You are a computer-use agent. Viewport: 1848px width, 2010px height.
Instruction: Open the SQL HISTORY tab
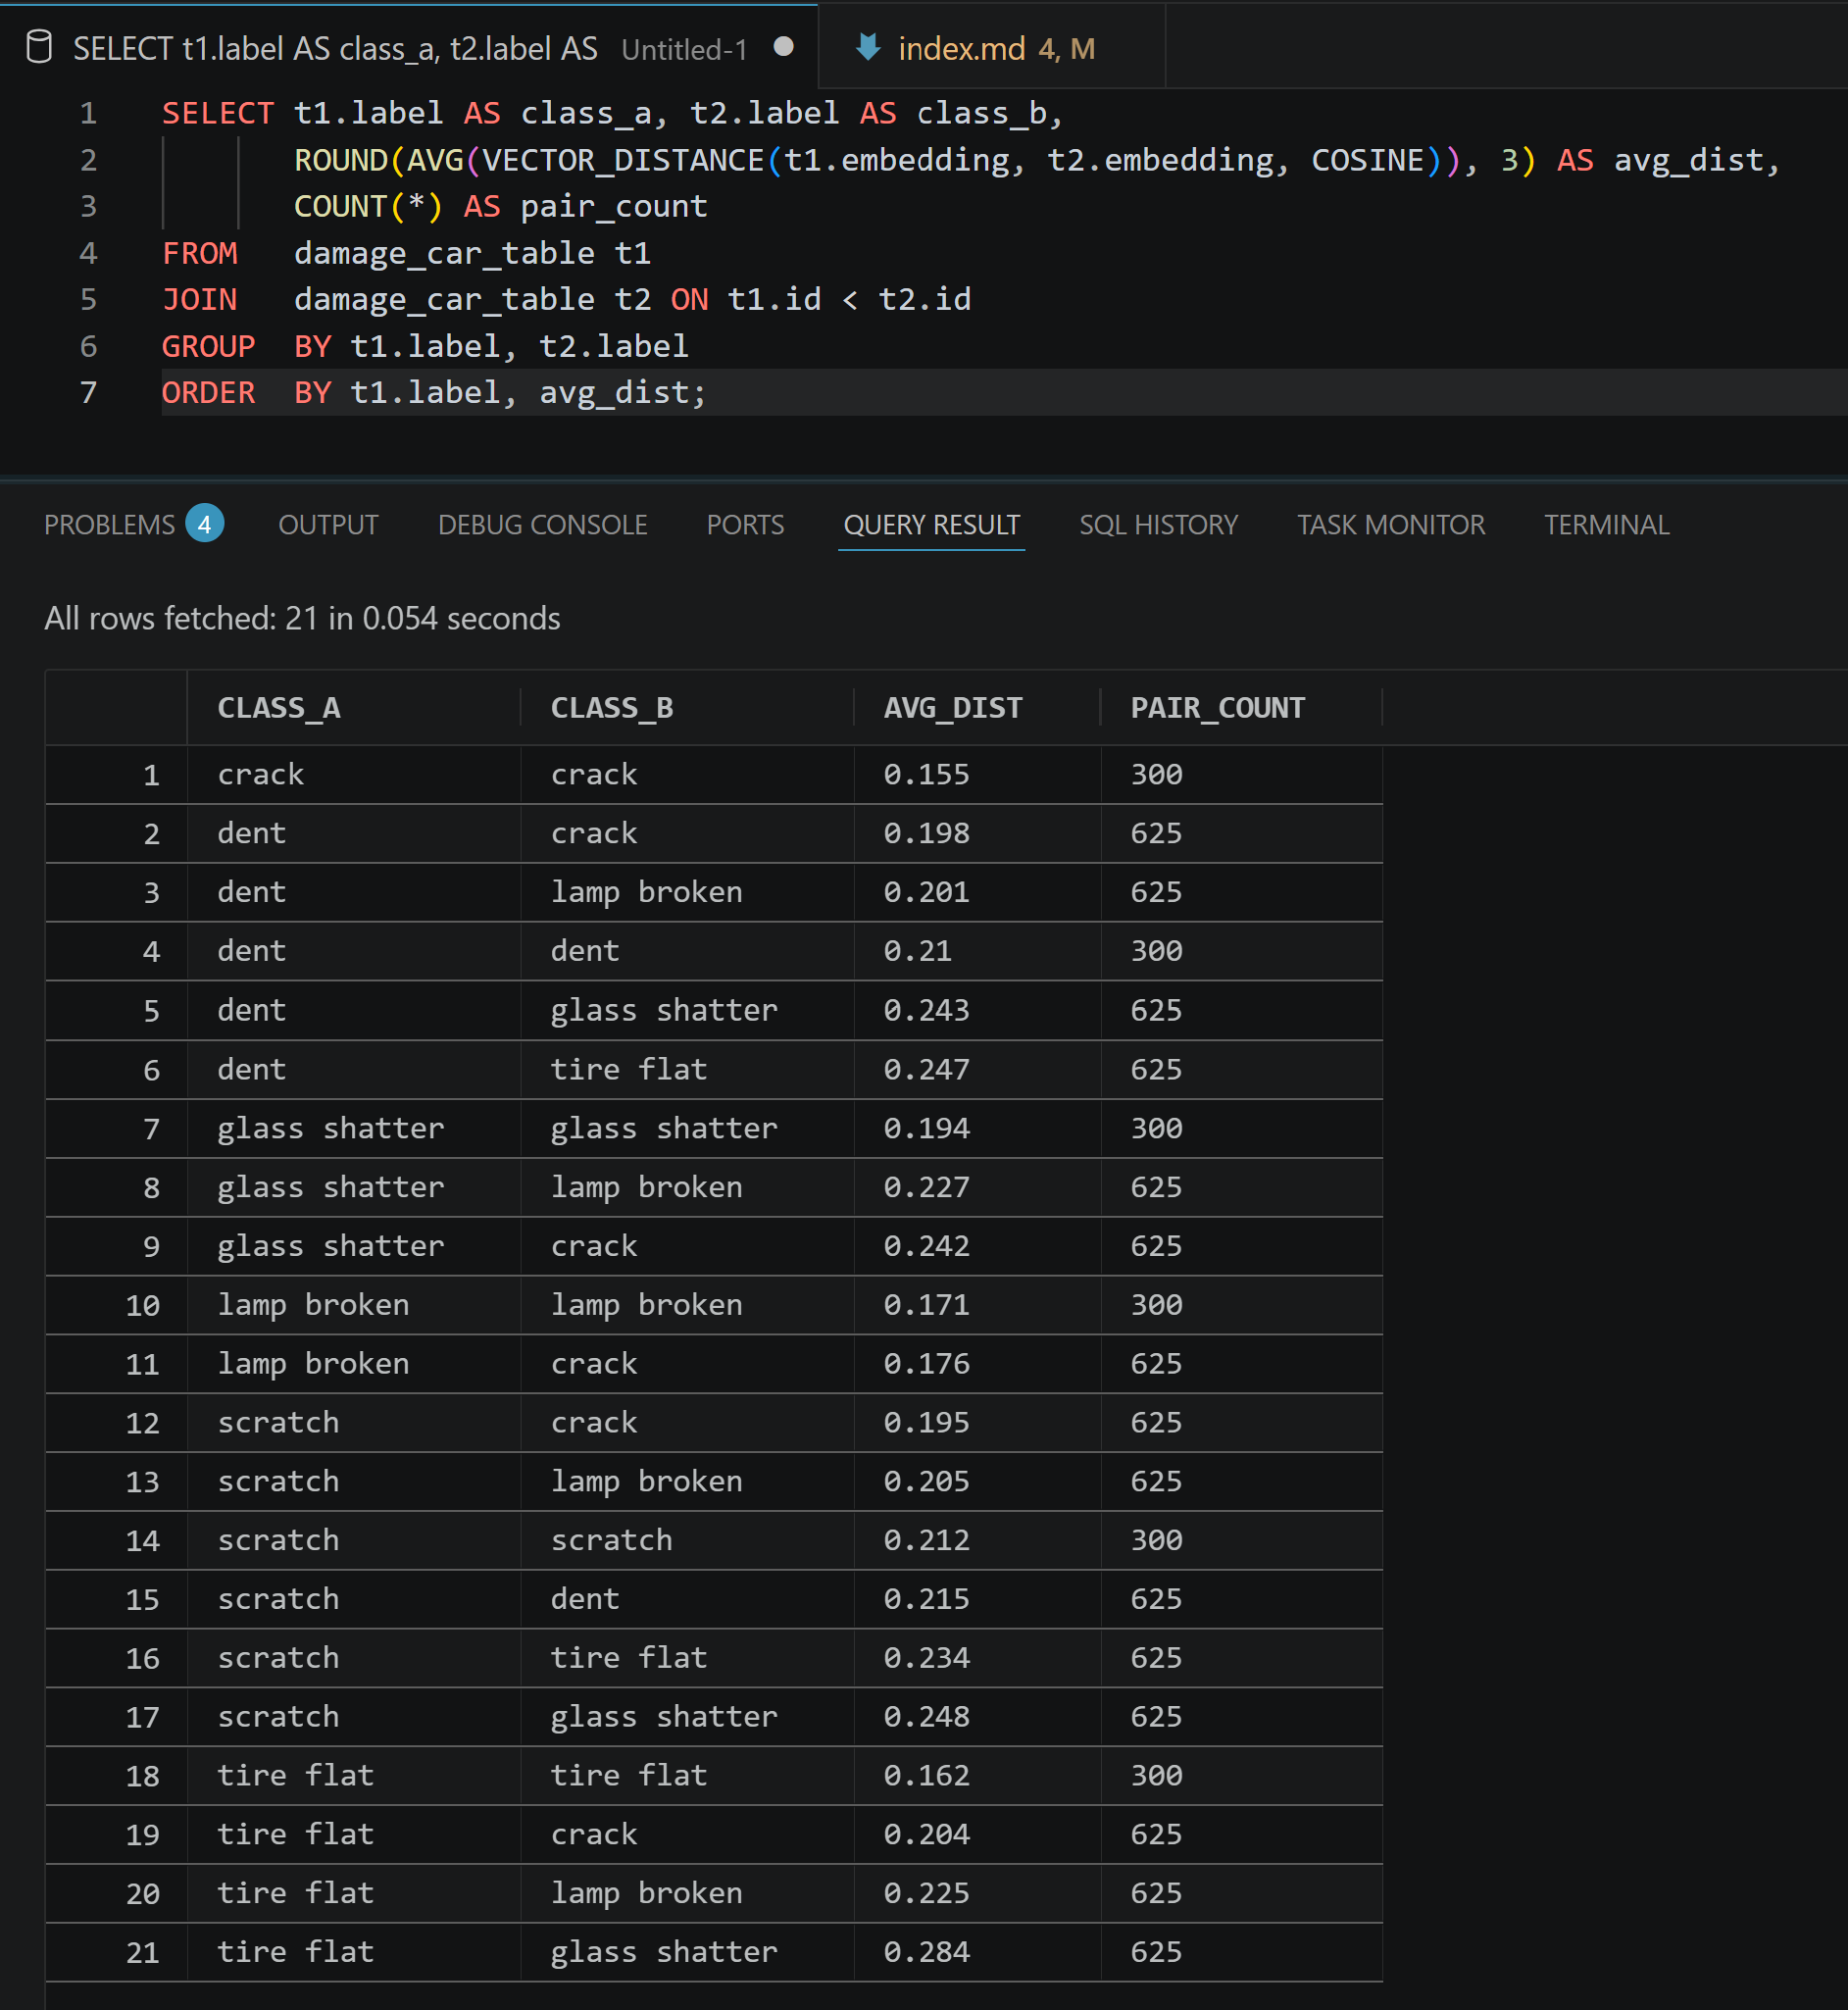point(1158,525)
